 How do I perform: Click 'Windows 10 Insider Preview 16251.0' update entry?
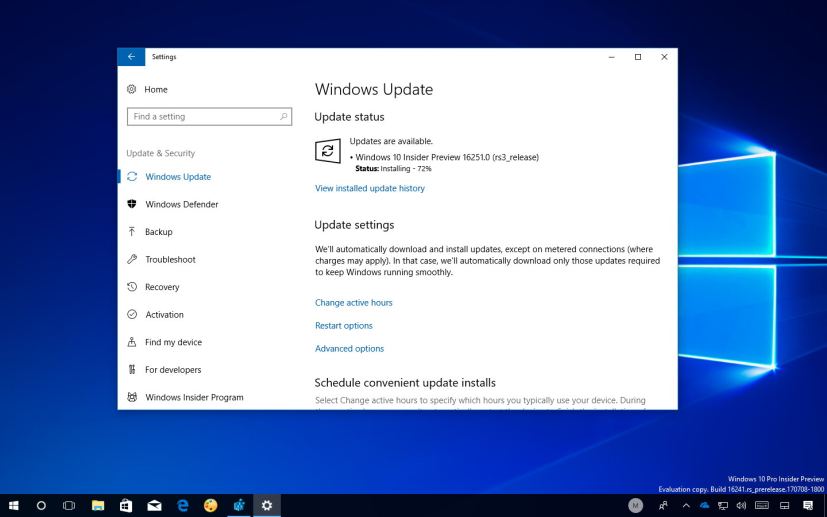point(447,157)
